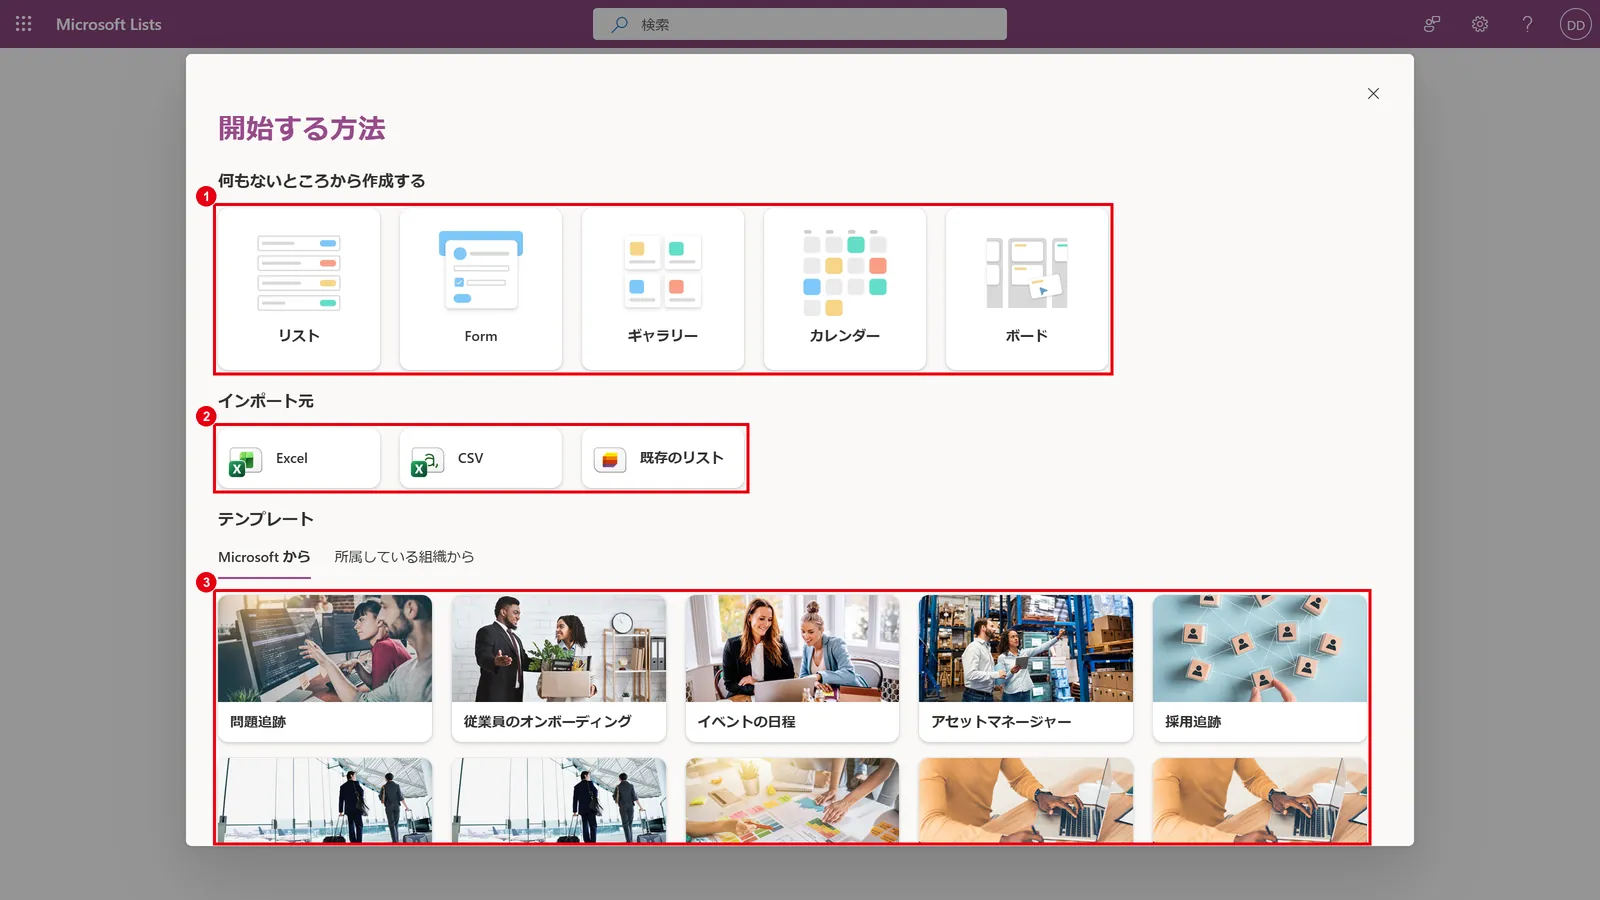
Task: Open the app launcher waffle icon
Action: [x=24, y=24]
